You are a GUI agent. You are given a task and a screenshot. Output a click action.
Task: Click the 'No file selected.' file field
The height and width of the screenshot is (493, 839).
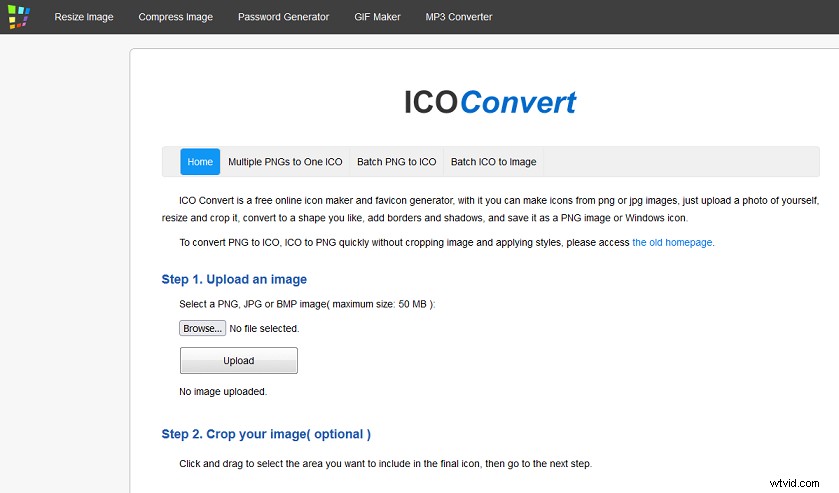pos(264,329)
